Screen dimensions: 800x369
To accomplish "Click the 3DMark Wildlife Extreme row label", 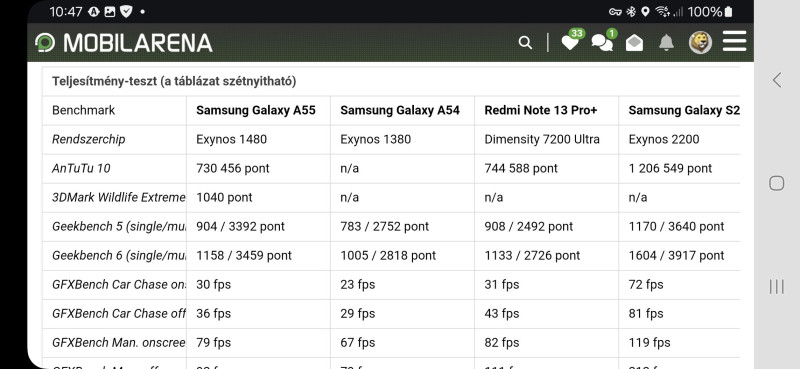I will tap(119, 198).
